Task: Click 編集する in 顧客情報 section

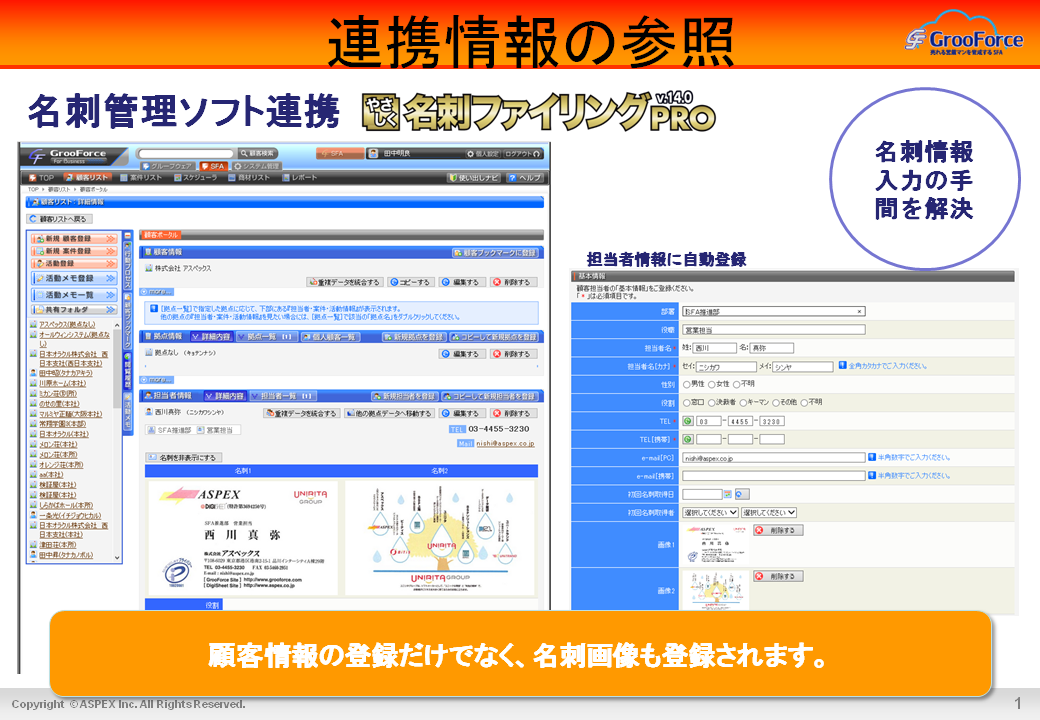Action: pyautogui.click(x=460, y=282)
